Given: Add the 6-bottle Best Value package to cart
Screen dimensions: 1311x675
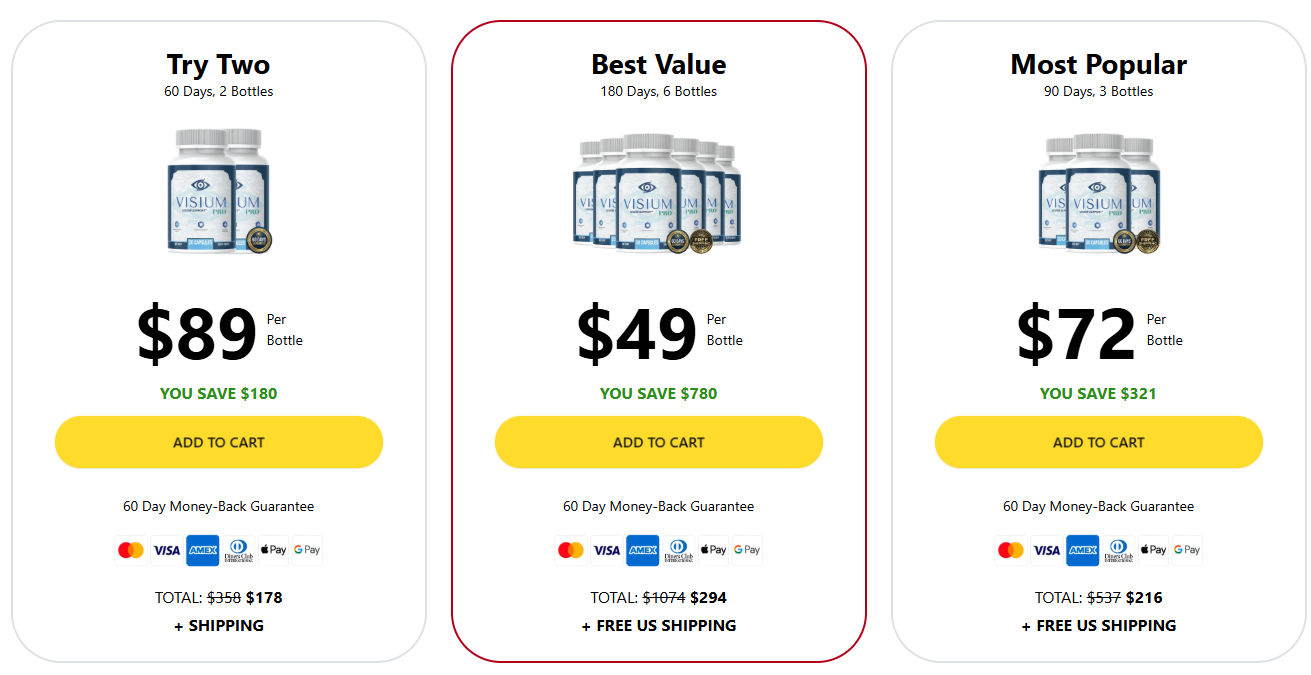Looking at the screenshot, I should point(659,442).
